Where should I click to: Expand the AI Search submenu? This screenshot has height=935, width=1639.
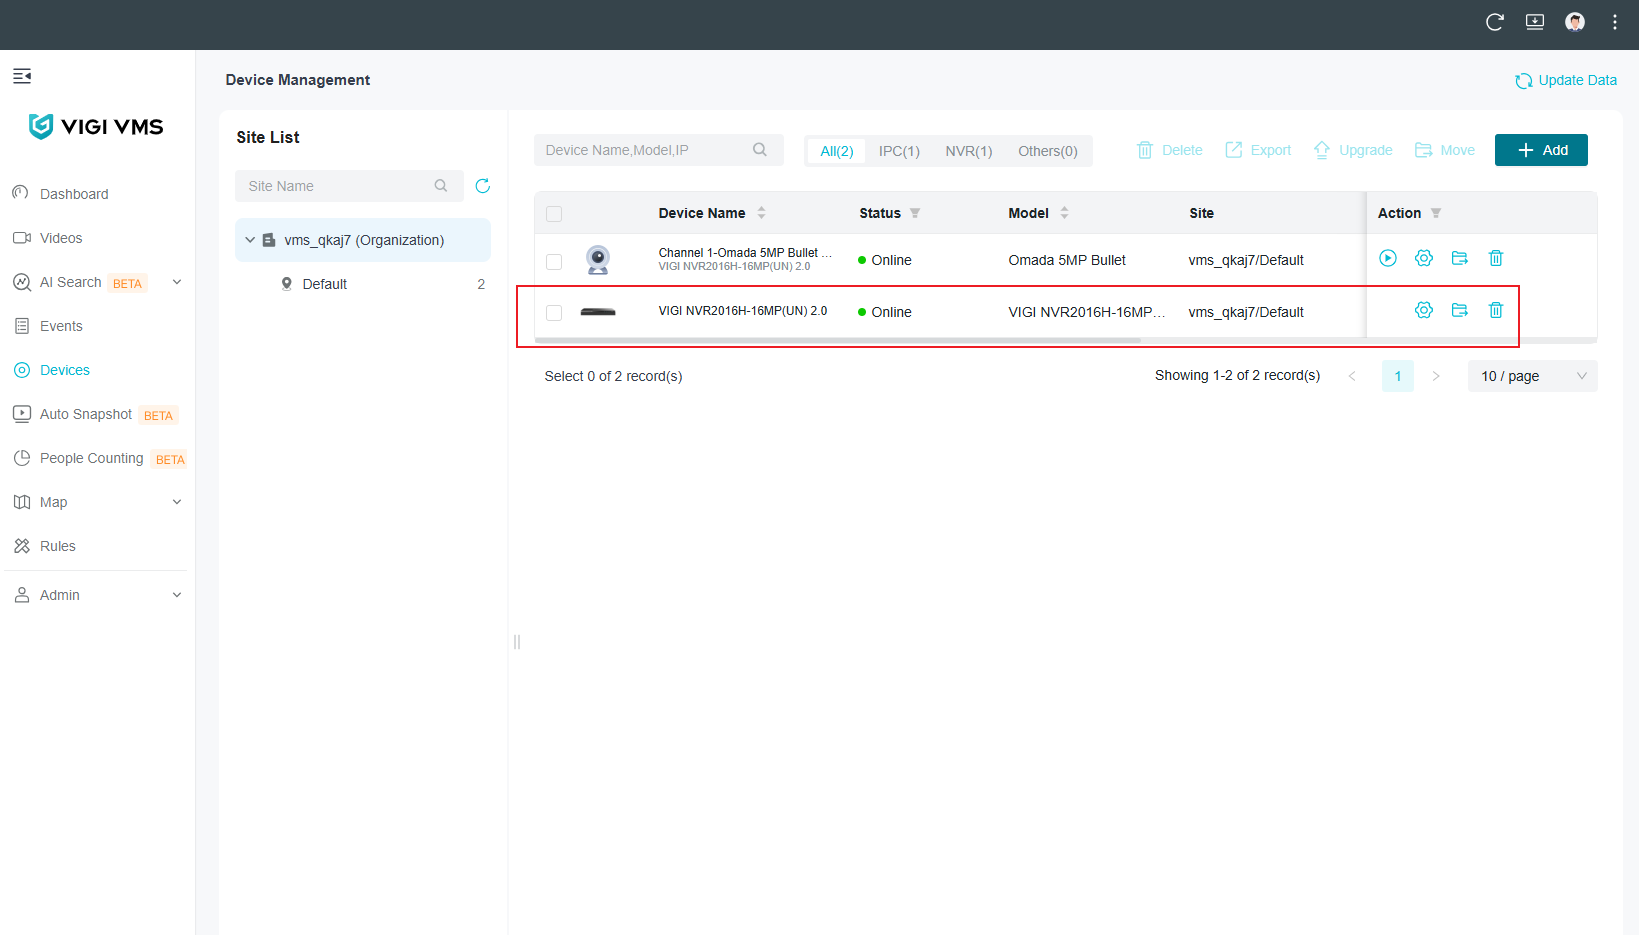click(177, 282)
